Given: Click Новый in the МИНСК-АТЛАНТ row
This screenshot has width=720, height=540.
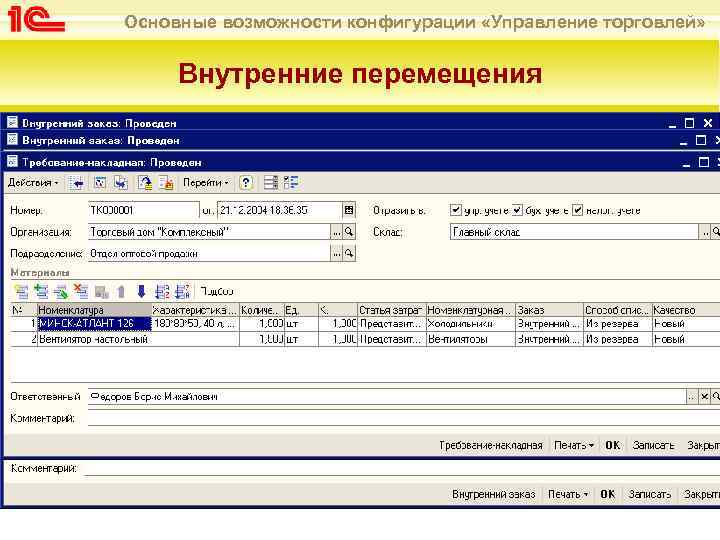Looking at the screenshot, I should pos(686,324).
